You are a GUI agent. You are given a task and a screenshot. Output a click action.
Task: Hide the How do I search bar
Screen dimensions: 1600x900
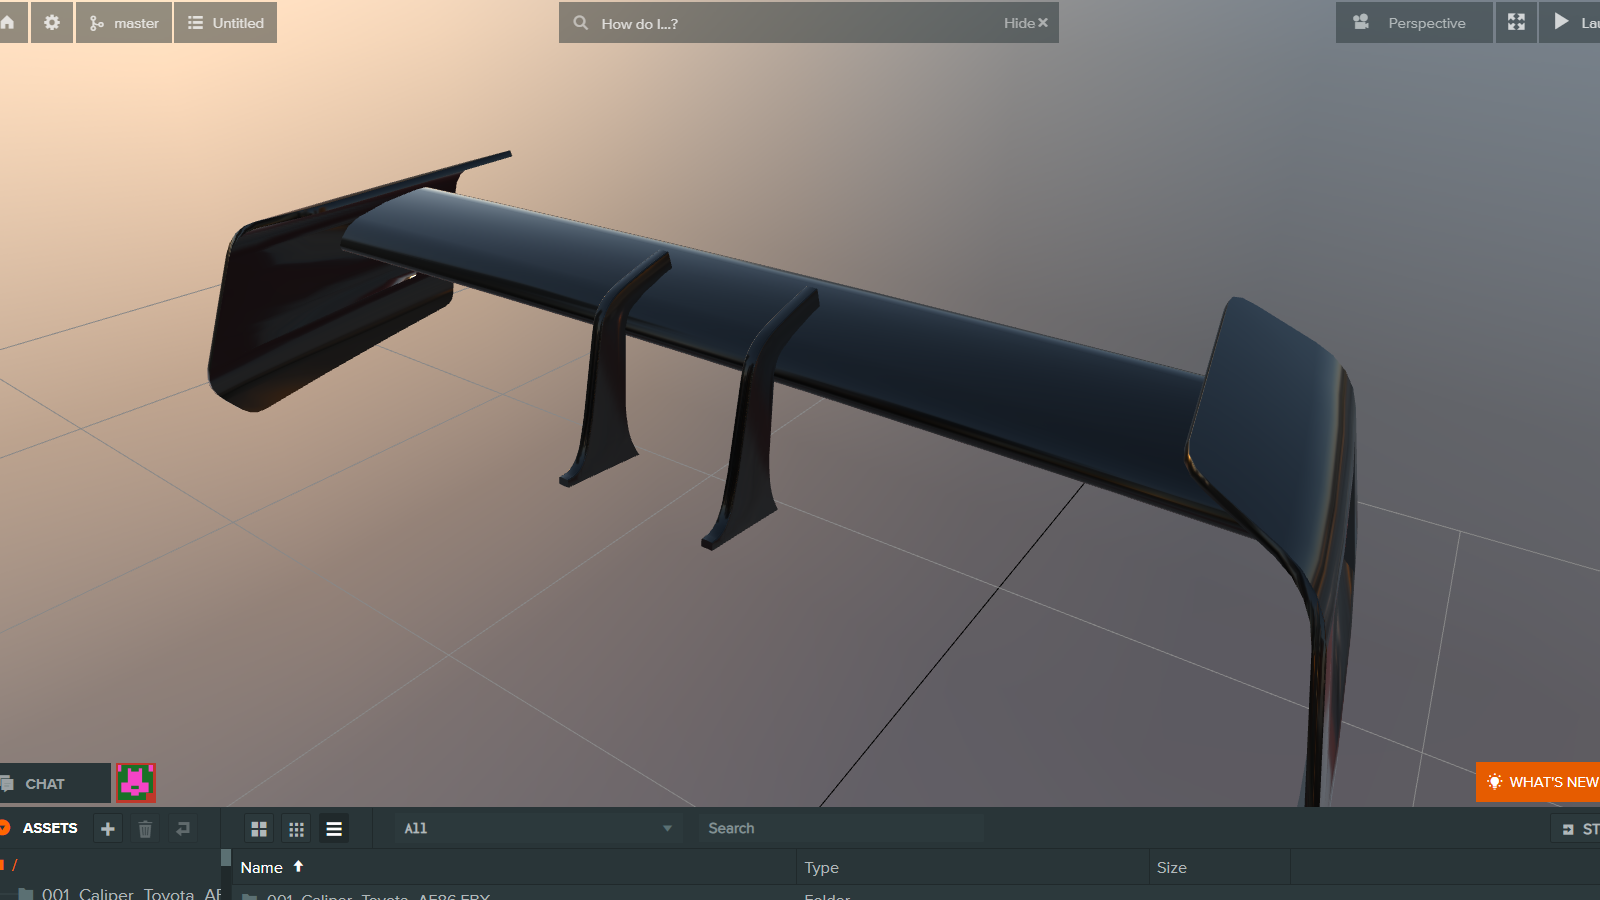[1026, 23]
